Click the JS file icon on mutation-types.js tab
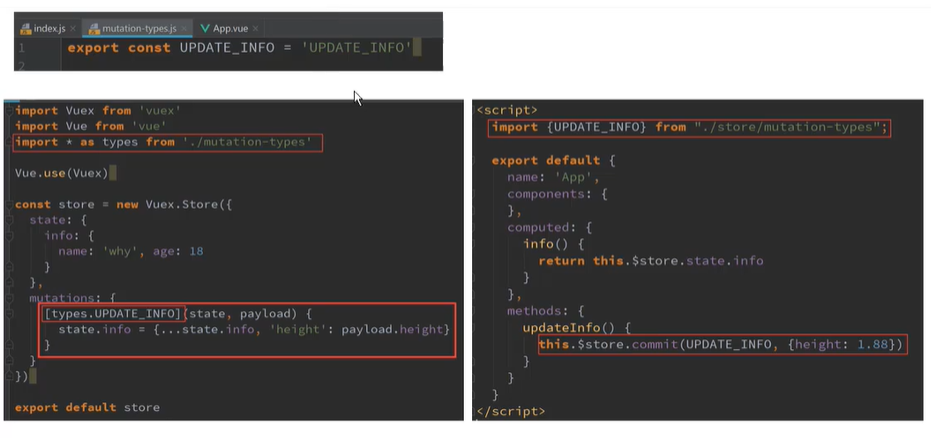Screen dimensions: 931x438 click(94, 28)
